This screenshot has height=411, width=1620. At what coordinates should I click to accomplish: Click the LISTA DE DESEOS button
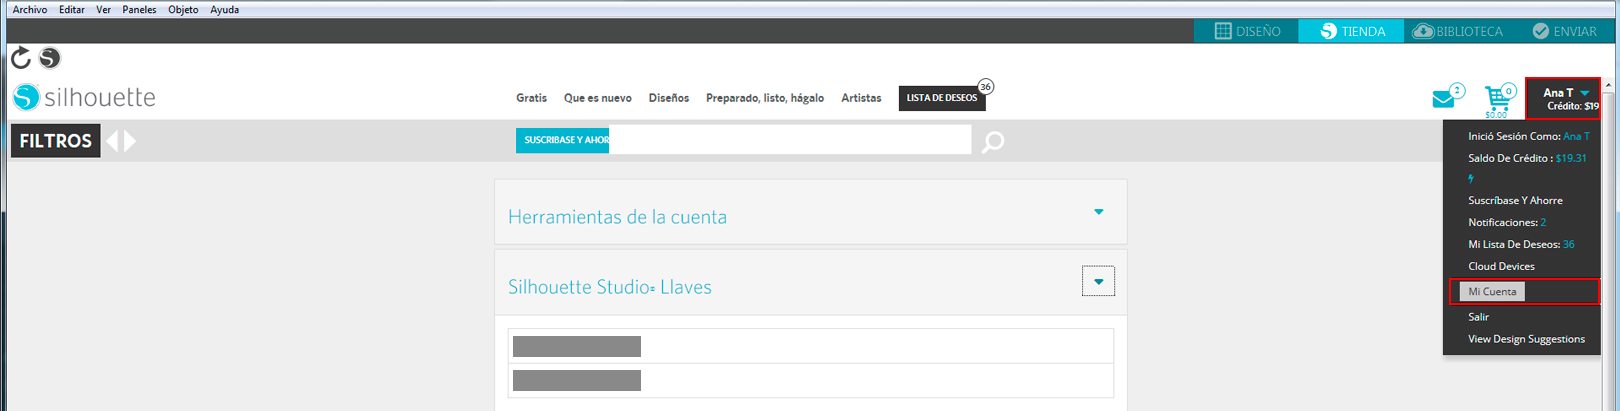tap(942, 98)
